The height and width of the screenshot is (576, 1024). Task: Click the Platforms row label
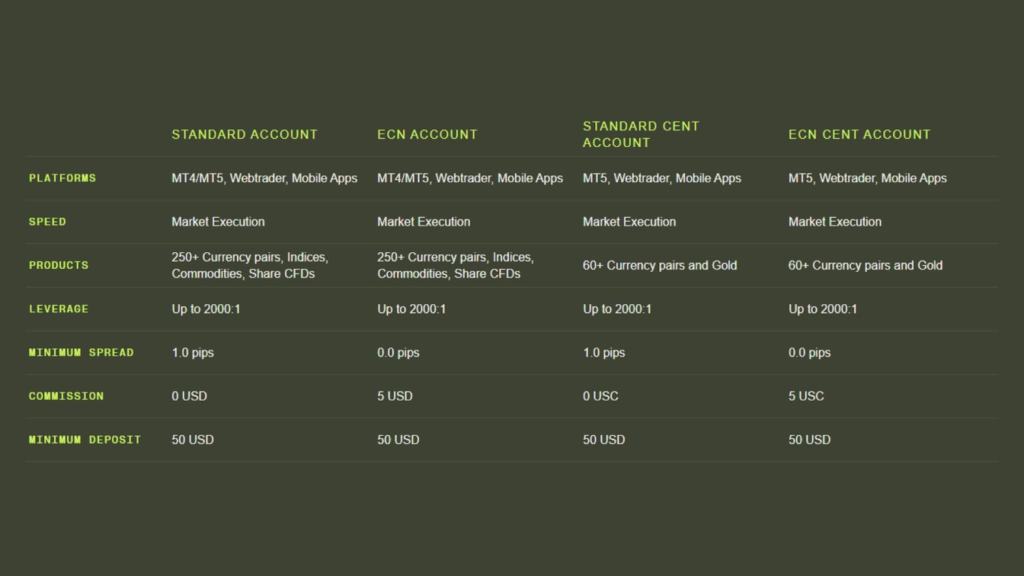62,178
